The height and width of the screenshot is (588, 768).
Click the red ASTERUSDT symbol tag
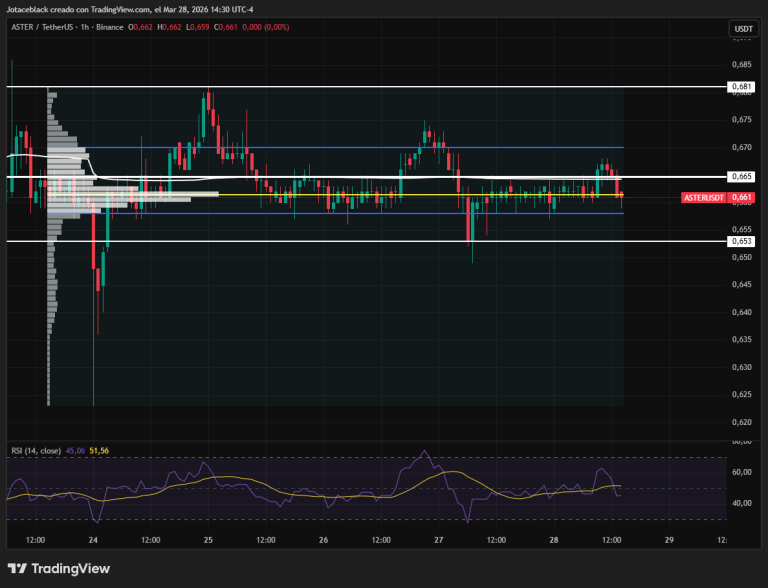click(703, 197)
